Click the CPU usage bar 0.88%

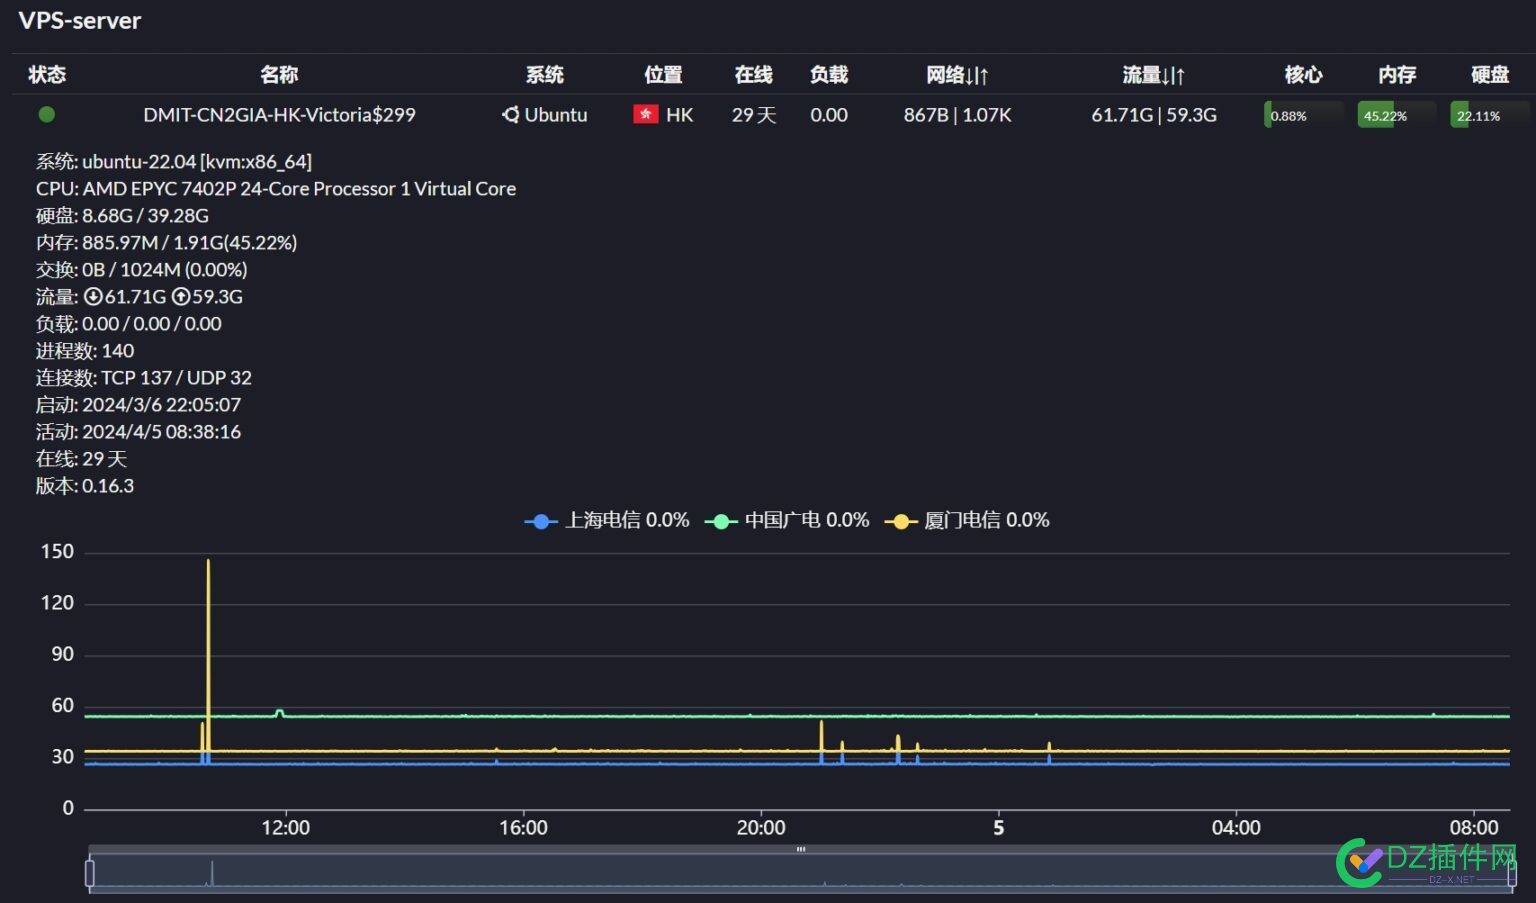1303,115
